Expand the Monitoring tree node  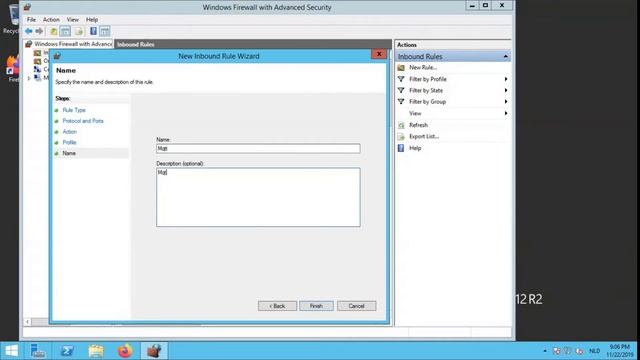click(29, 78)
